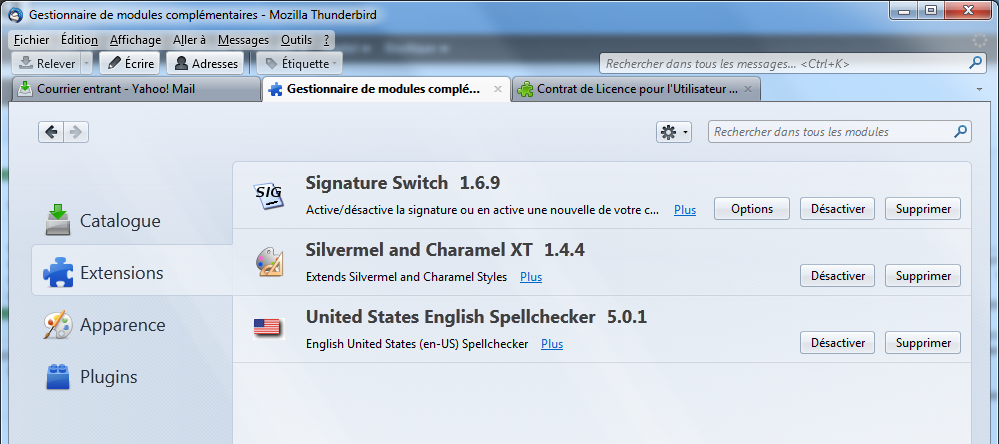Click the Écrire compose button
This screenshot has height=444, width=999.
pyautogui.click(x=131, y=63)
